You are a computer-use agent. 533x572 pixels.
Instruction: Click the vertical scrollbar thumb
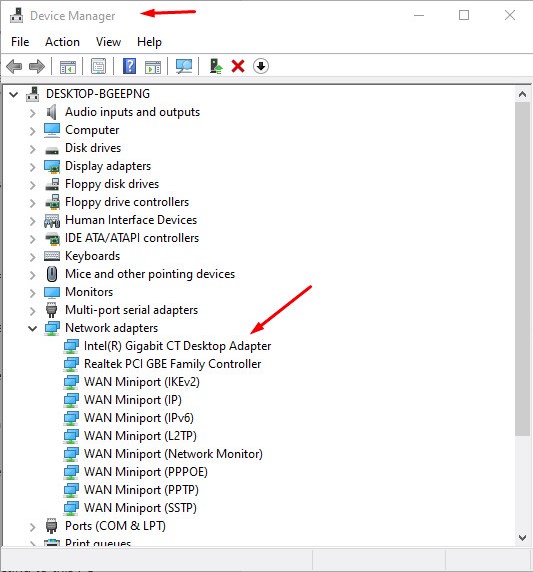tap(522, 268)
